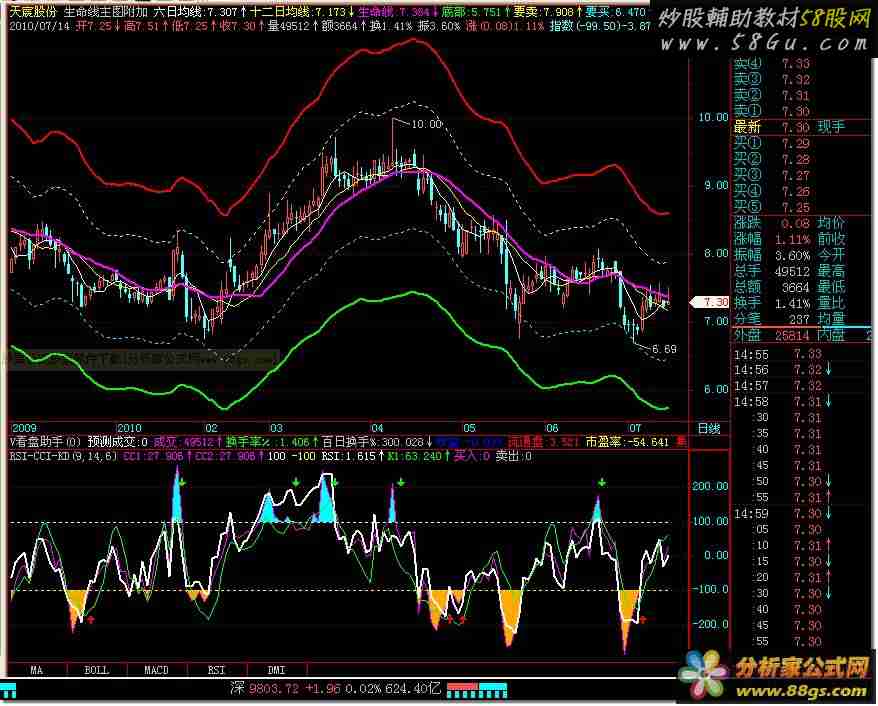Switch to the MA indicator tab
878x706 pixels.
[x=37, y=670]
